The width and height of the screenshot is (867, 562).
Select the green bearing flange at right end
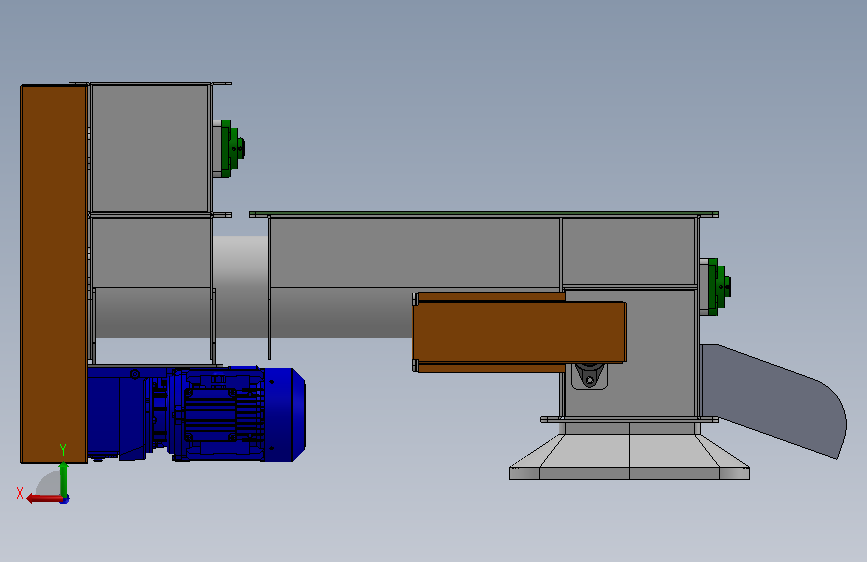718,287
